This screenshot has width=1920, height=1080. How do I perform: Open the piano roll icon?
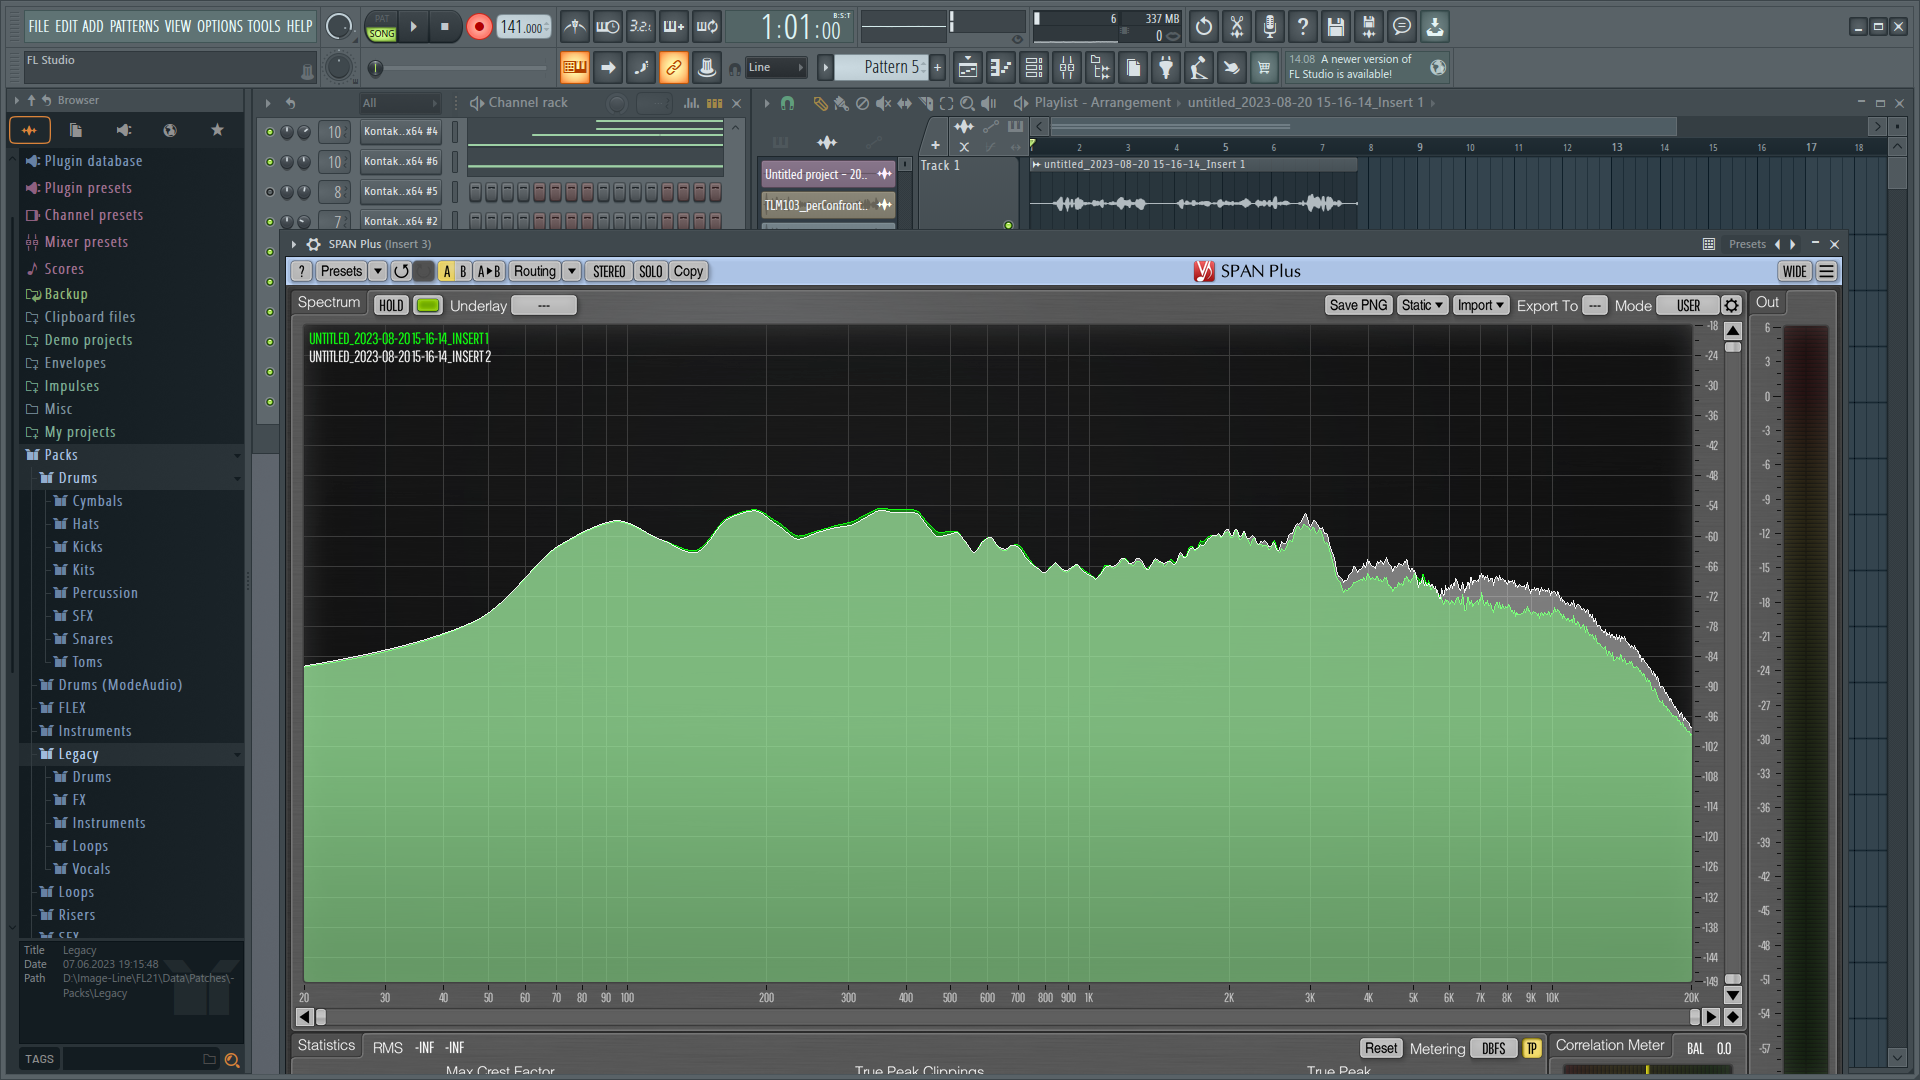1001,68
